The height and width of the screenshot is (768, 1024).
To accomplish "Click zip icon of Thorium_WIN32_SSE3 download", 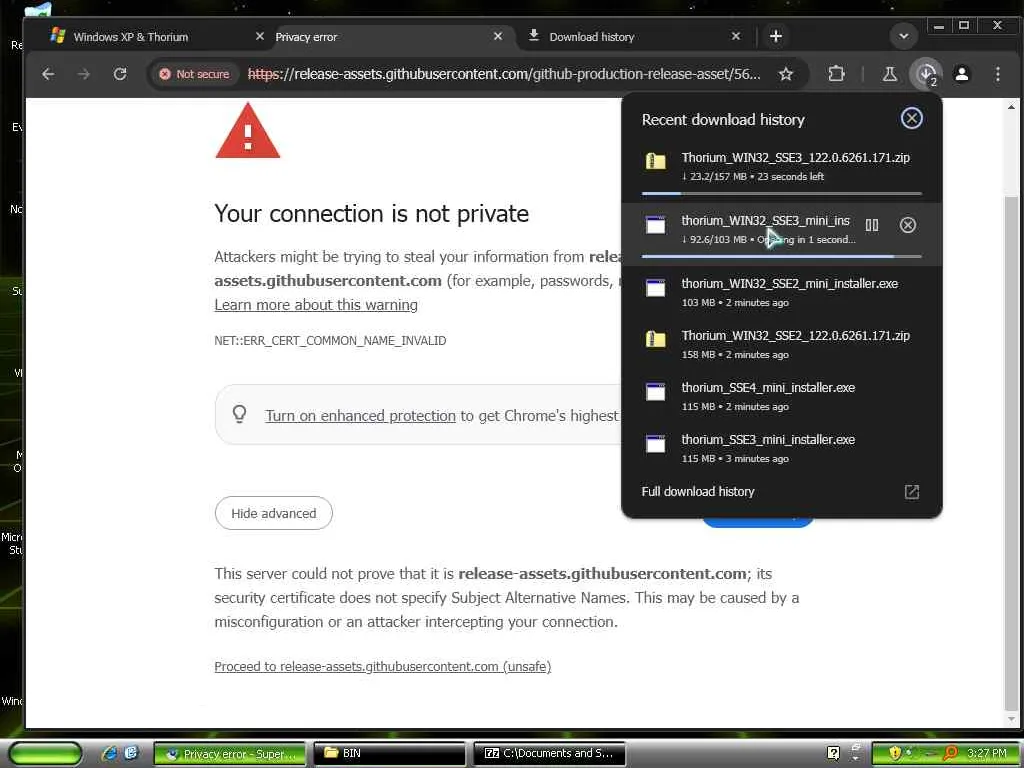I will point(656,161).
